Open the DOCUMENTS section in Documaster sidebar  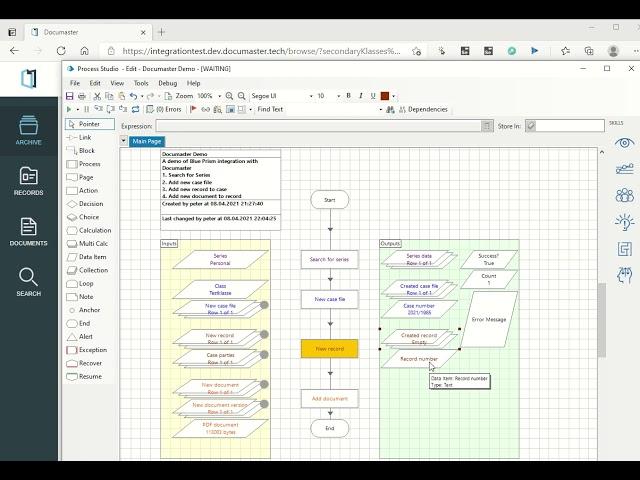[x=29, y=232]
